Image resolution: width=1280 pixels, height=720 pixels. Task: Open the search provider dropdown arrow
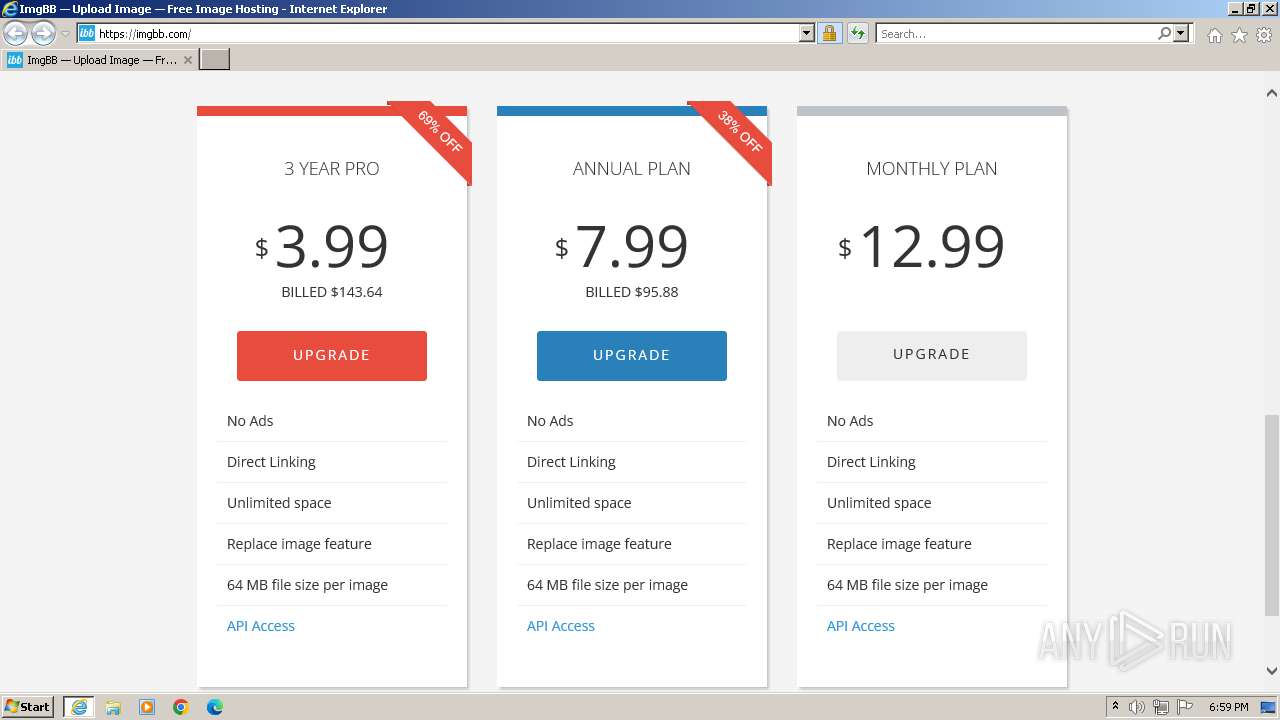[1181, 33]
